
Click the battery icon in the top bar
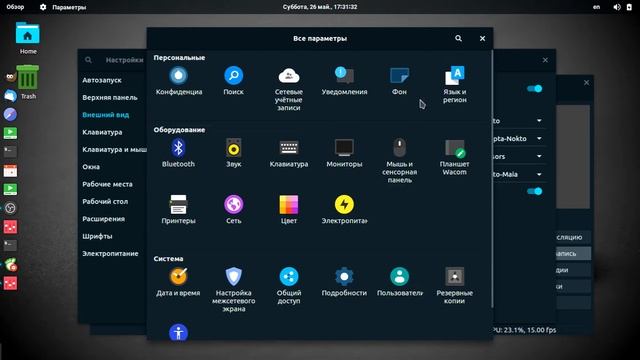(629, 7)
